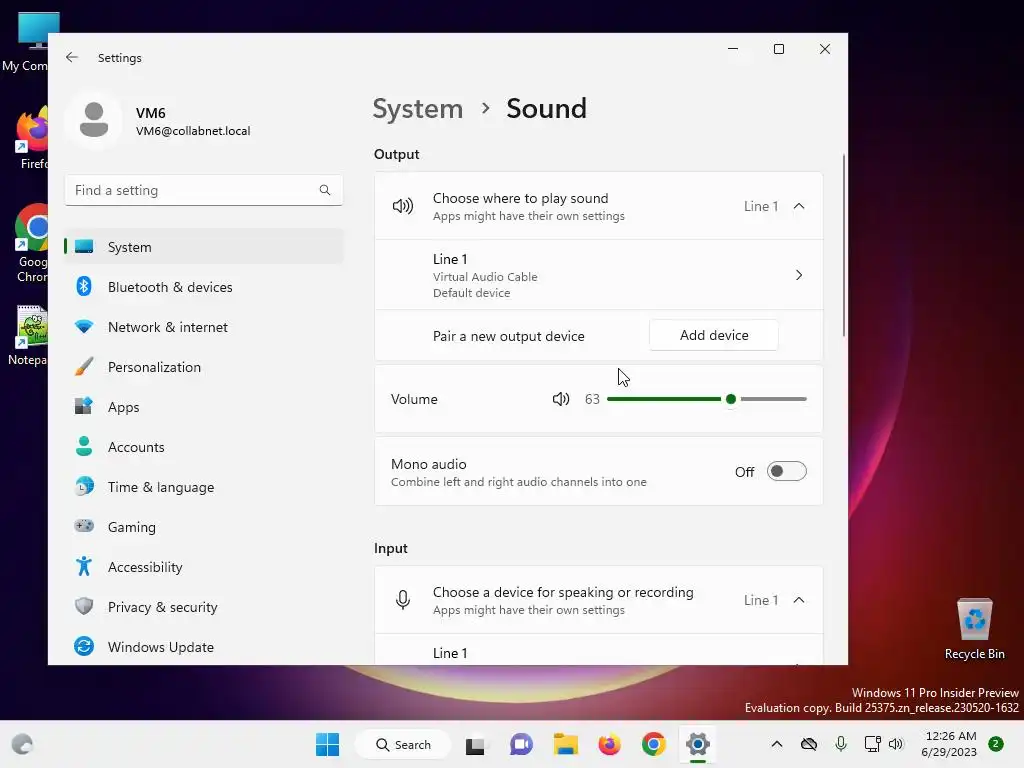Click the Personalization paintbrush icon
The height and width of the screenshot is (768, 1024).
coord(84,366)
